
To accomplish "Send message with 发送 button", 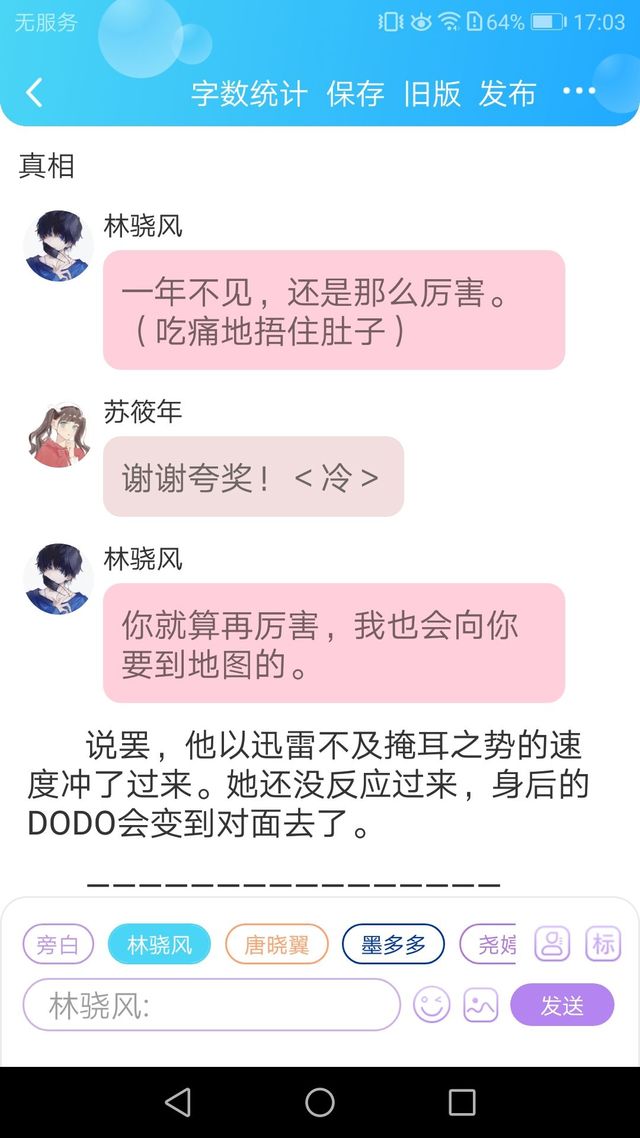I will click(x=562, y=1005).
